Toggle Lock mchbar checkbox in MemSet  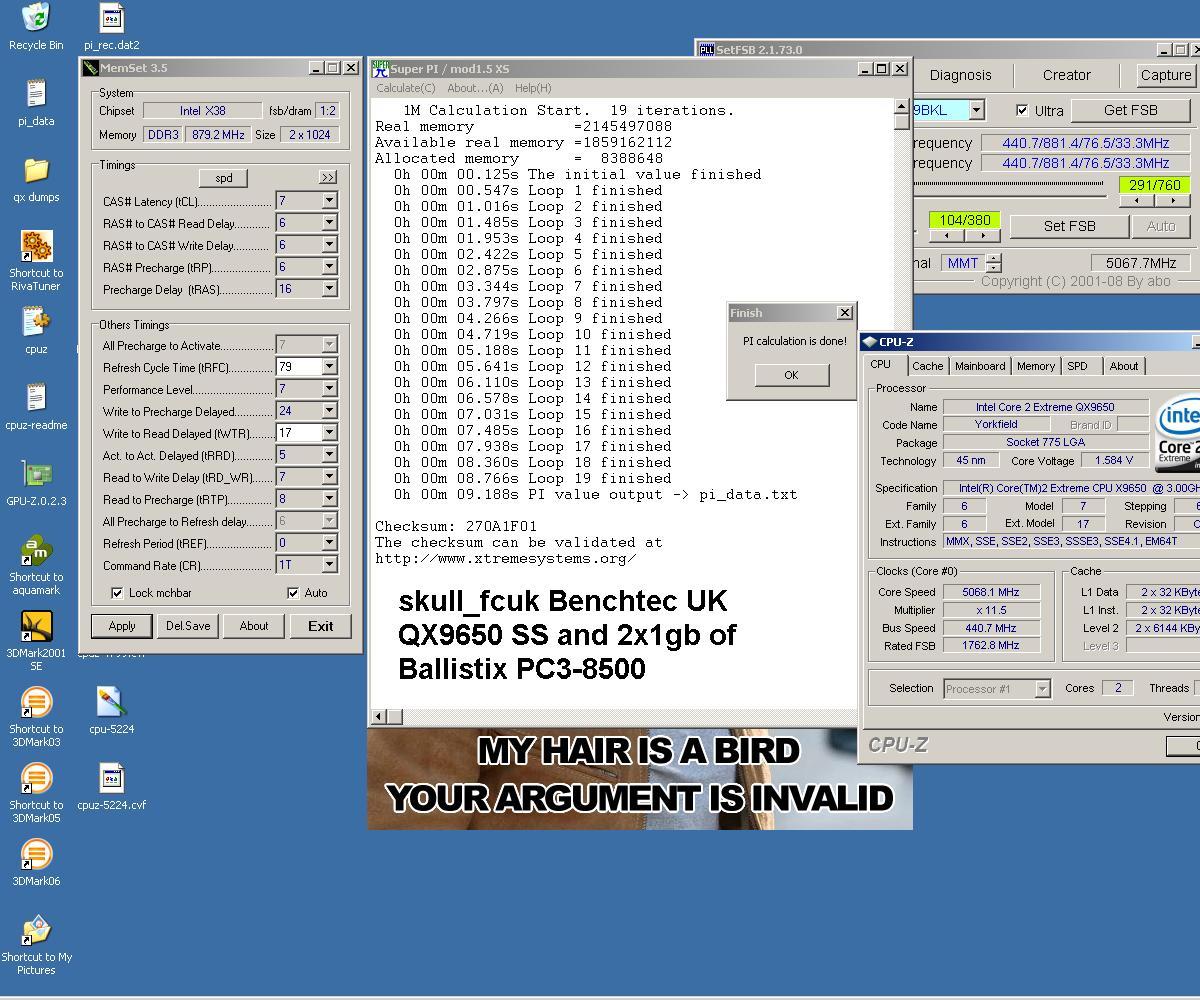coord(117,593)
